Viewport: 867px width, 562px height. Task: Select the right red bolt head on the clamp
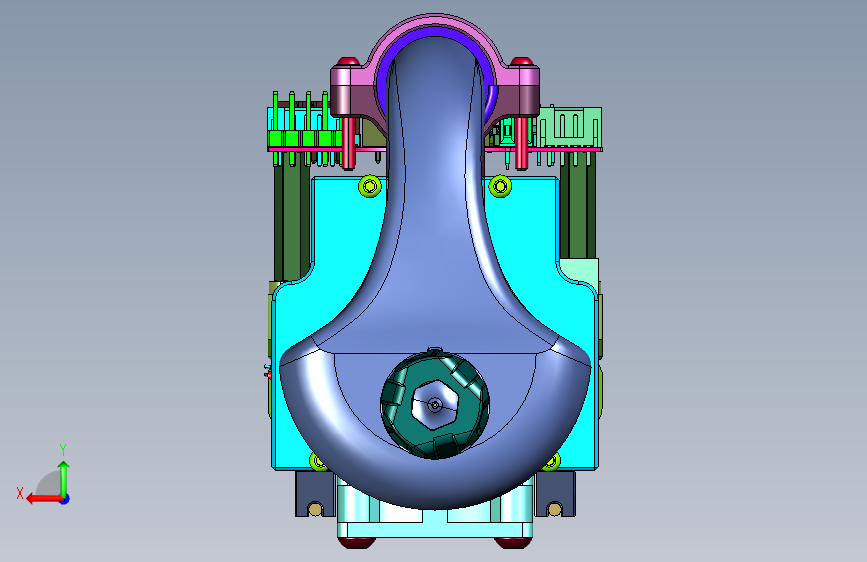pyautogui.click(x=521, y=61)
